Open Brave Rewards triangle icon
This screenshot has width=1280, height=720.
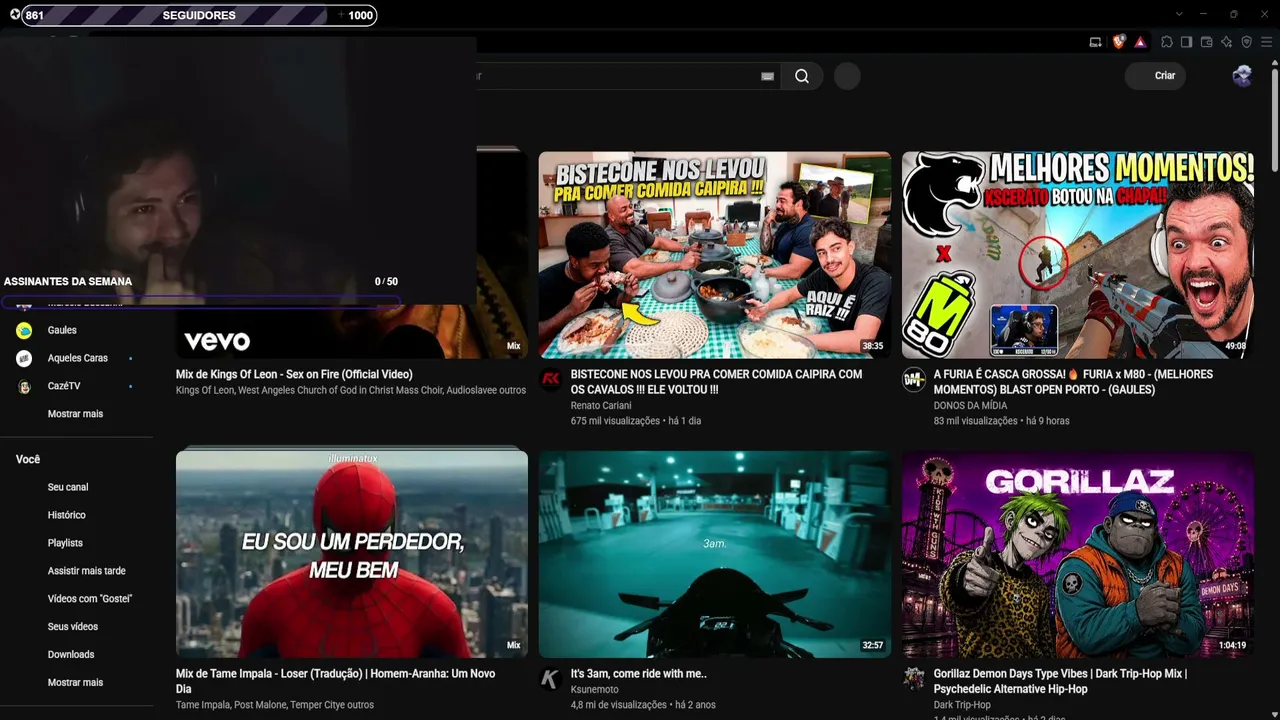pos(1140,42)
